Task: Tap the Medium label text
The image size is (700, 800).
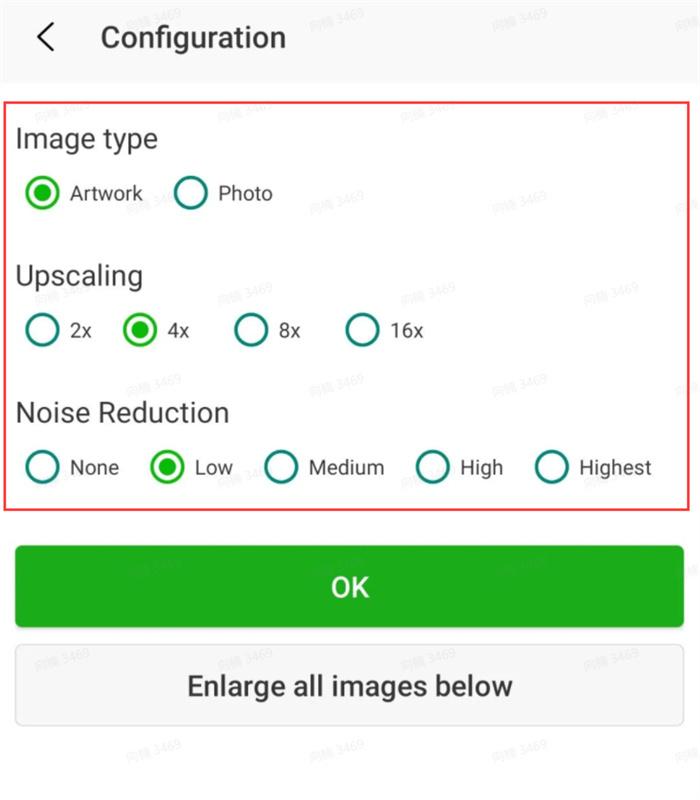Action: [x=346, y=467]
